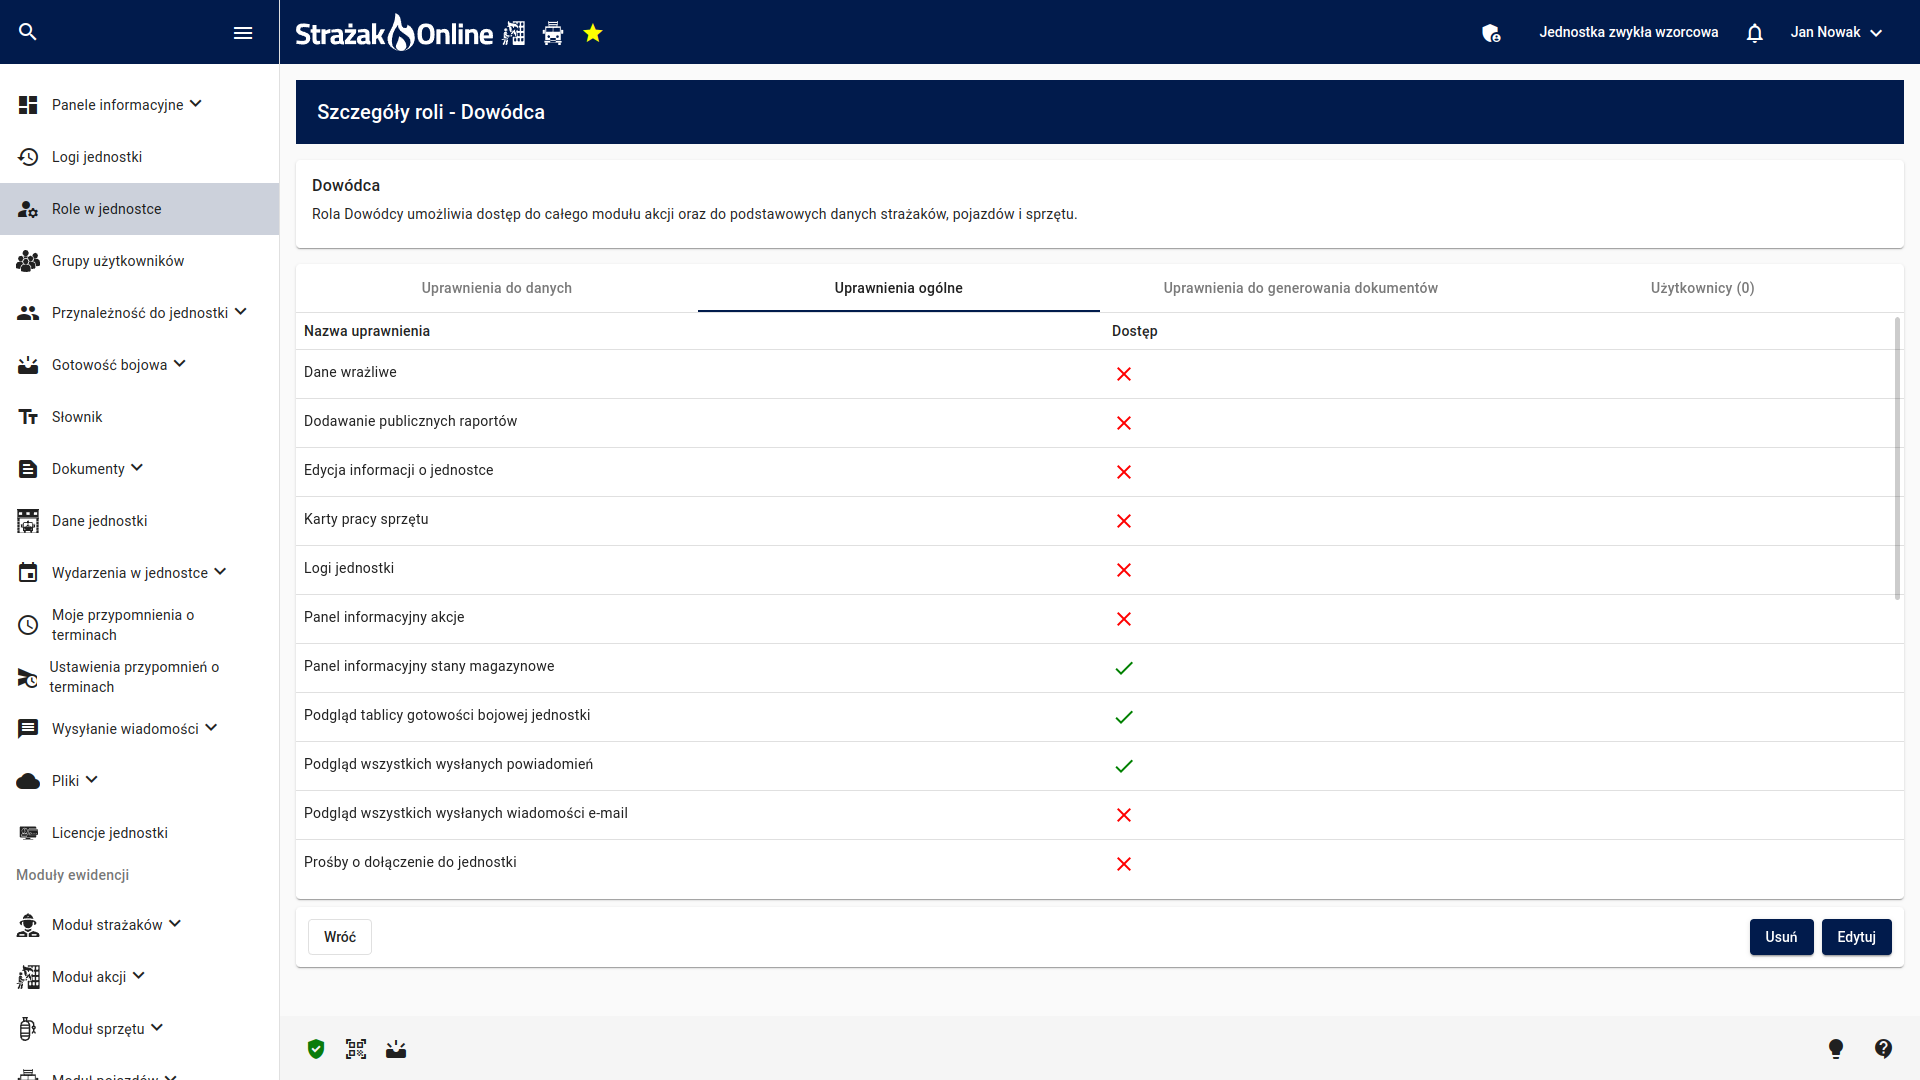Viewport: 1920px width, 1080px height.
Task: Expand Wydarzenia w jednostce menu
Action: (221, 572)
